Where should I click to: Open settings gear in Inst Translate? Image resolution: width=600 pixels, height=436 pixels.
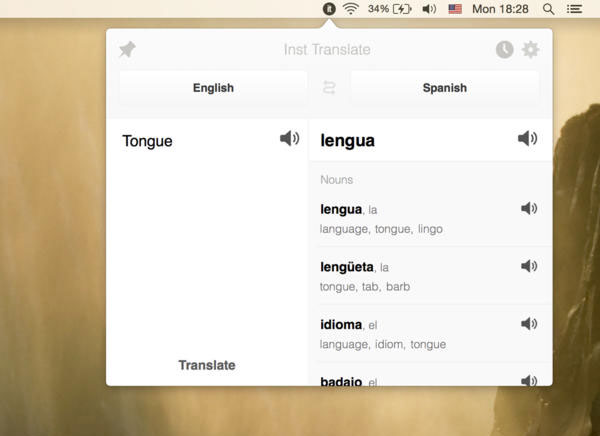click(x=531, y=50)
